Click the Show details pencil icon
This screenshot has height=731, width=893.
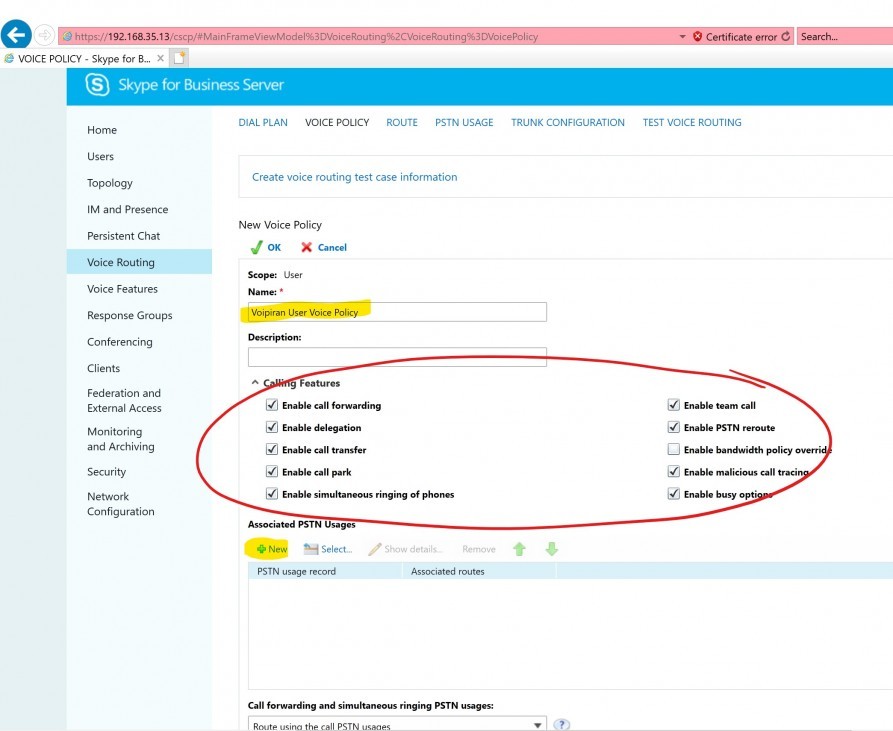(375, 549)
